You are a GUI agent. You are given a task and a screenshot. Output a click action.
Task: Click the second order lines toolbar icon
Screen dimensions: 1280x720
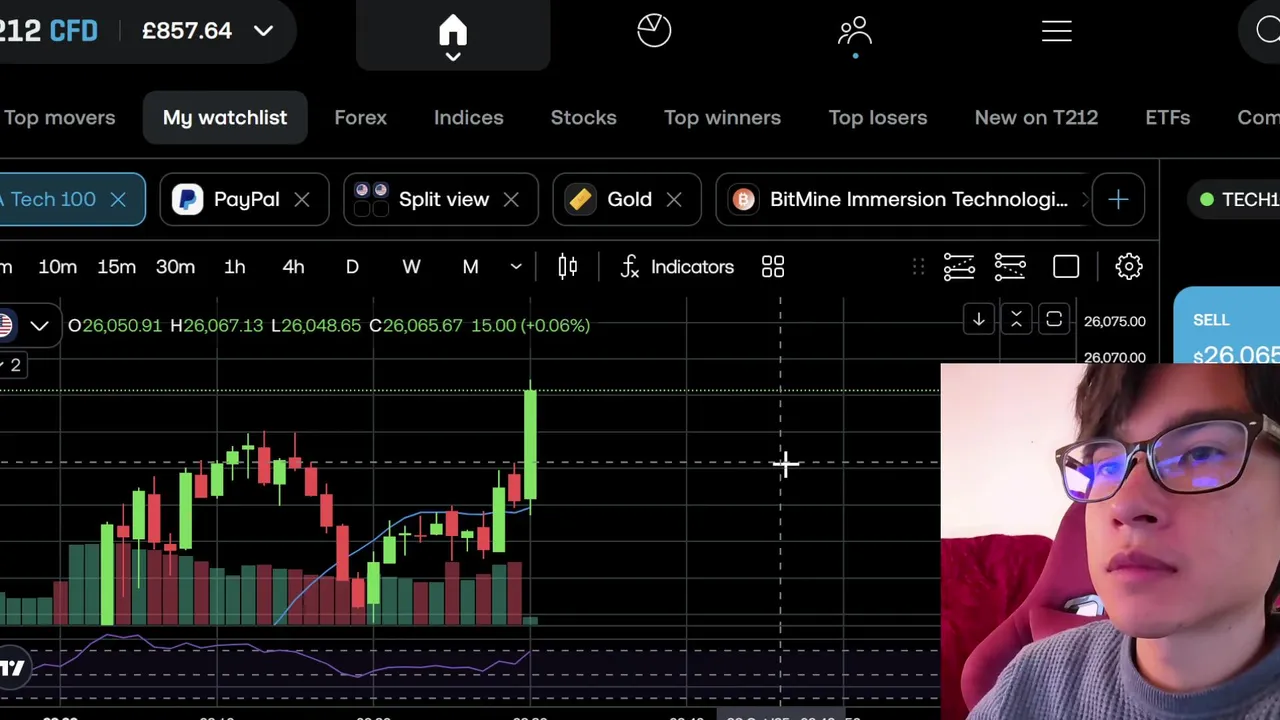1010,267
